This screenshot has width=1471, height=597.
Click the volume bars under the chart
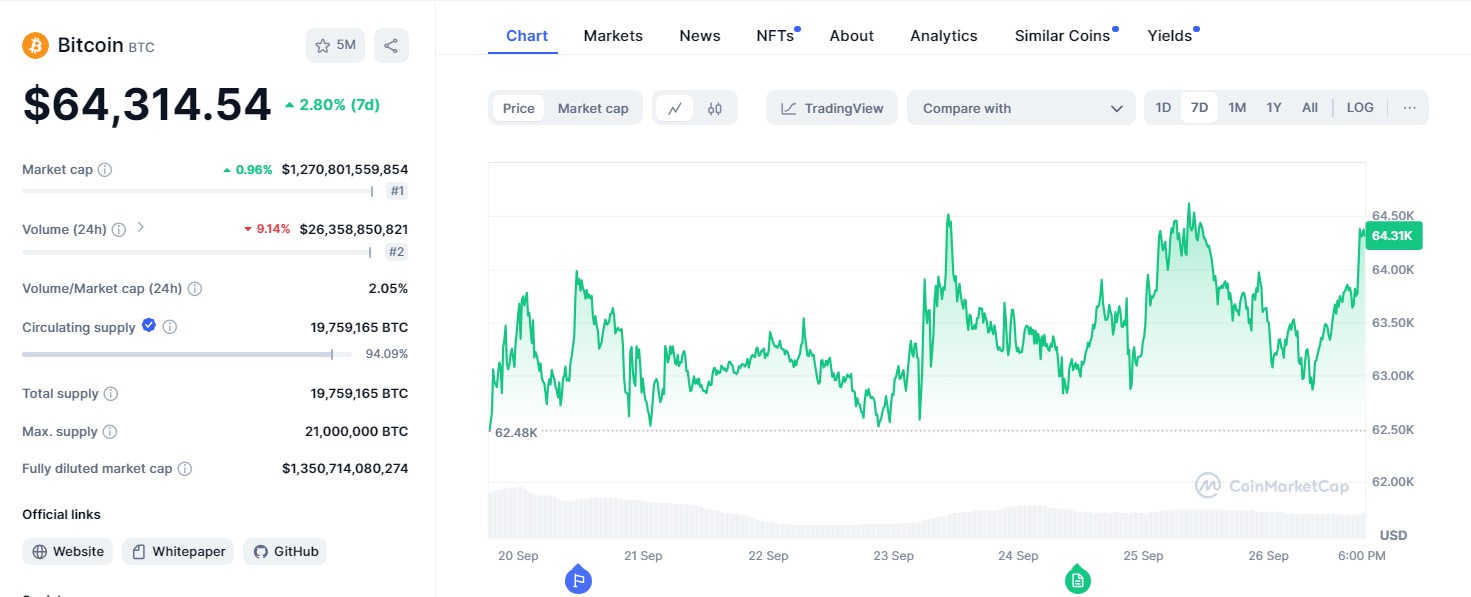click(927, 513)
